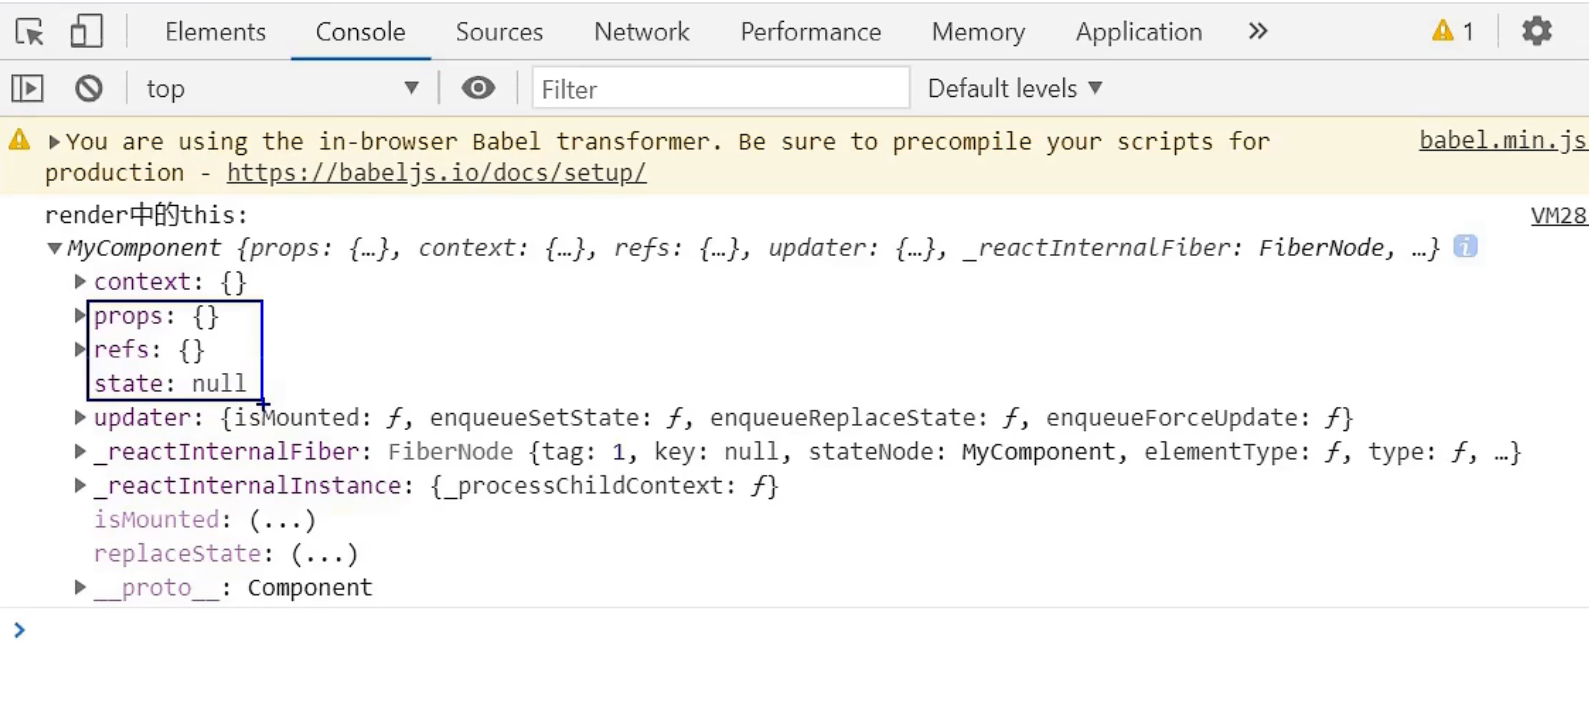Image resolution: width=1589 pixels, height=718 pixels.
Task: Switch to the Elements tab
Action: [x=215, y=32]
